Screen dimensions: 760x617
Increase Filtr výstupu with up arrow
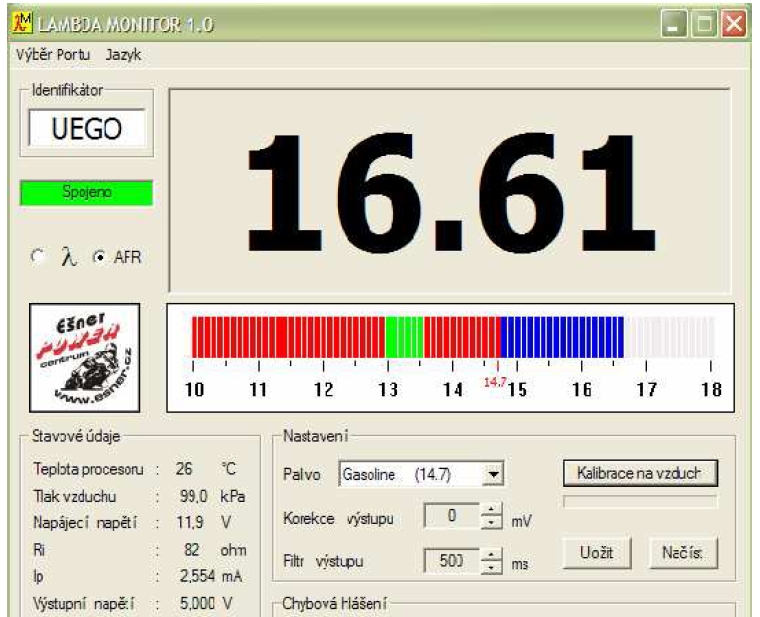coord(491,554)
